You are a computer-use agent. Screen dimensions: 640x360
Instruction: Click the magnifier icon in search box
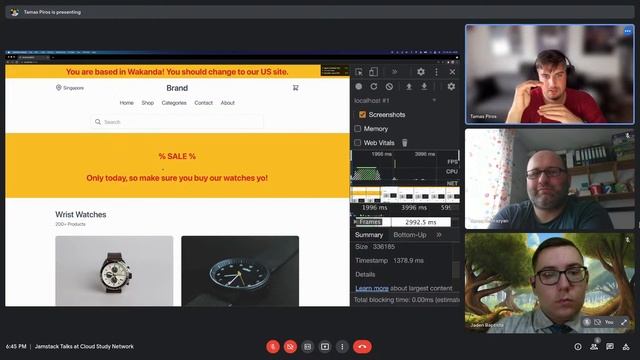point(98,122)
